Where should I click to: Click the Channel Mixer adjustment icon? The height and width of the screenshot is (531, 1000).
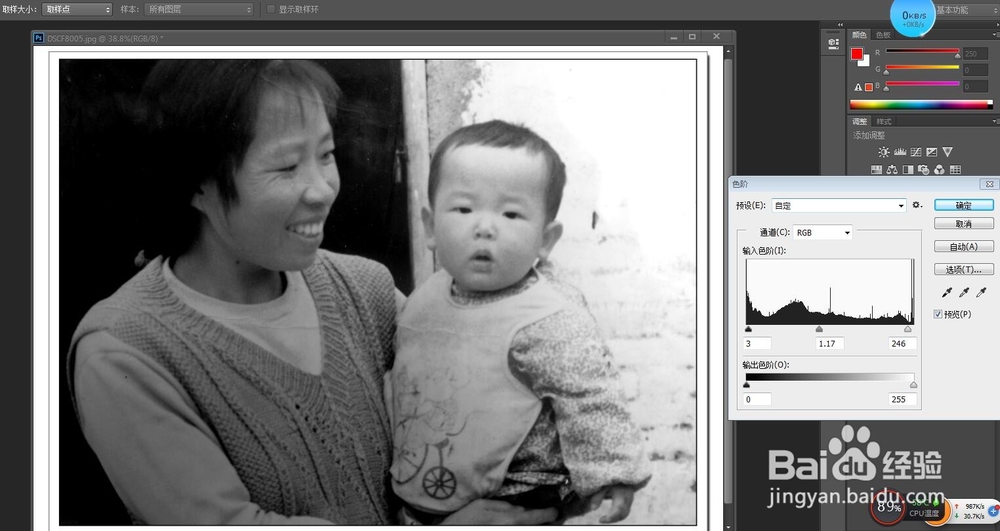pos(939,170)
